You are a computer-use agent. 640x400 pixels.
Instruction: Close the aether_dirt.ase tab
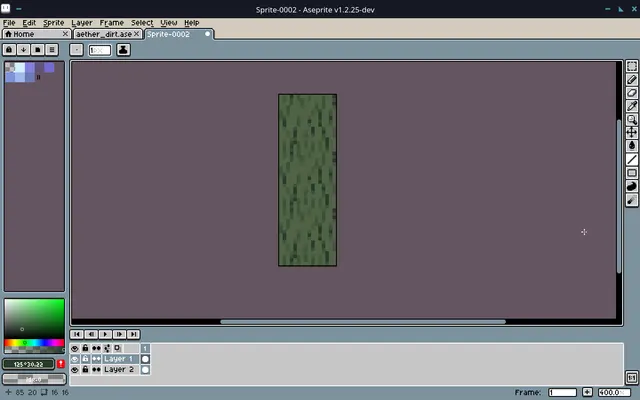(137, 34)
